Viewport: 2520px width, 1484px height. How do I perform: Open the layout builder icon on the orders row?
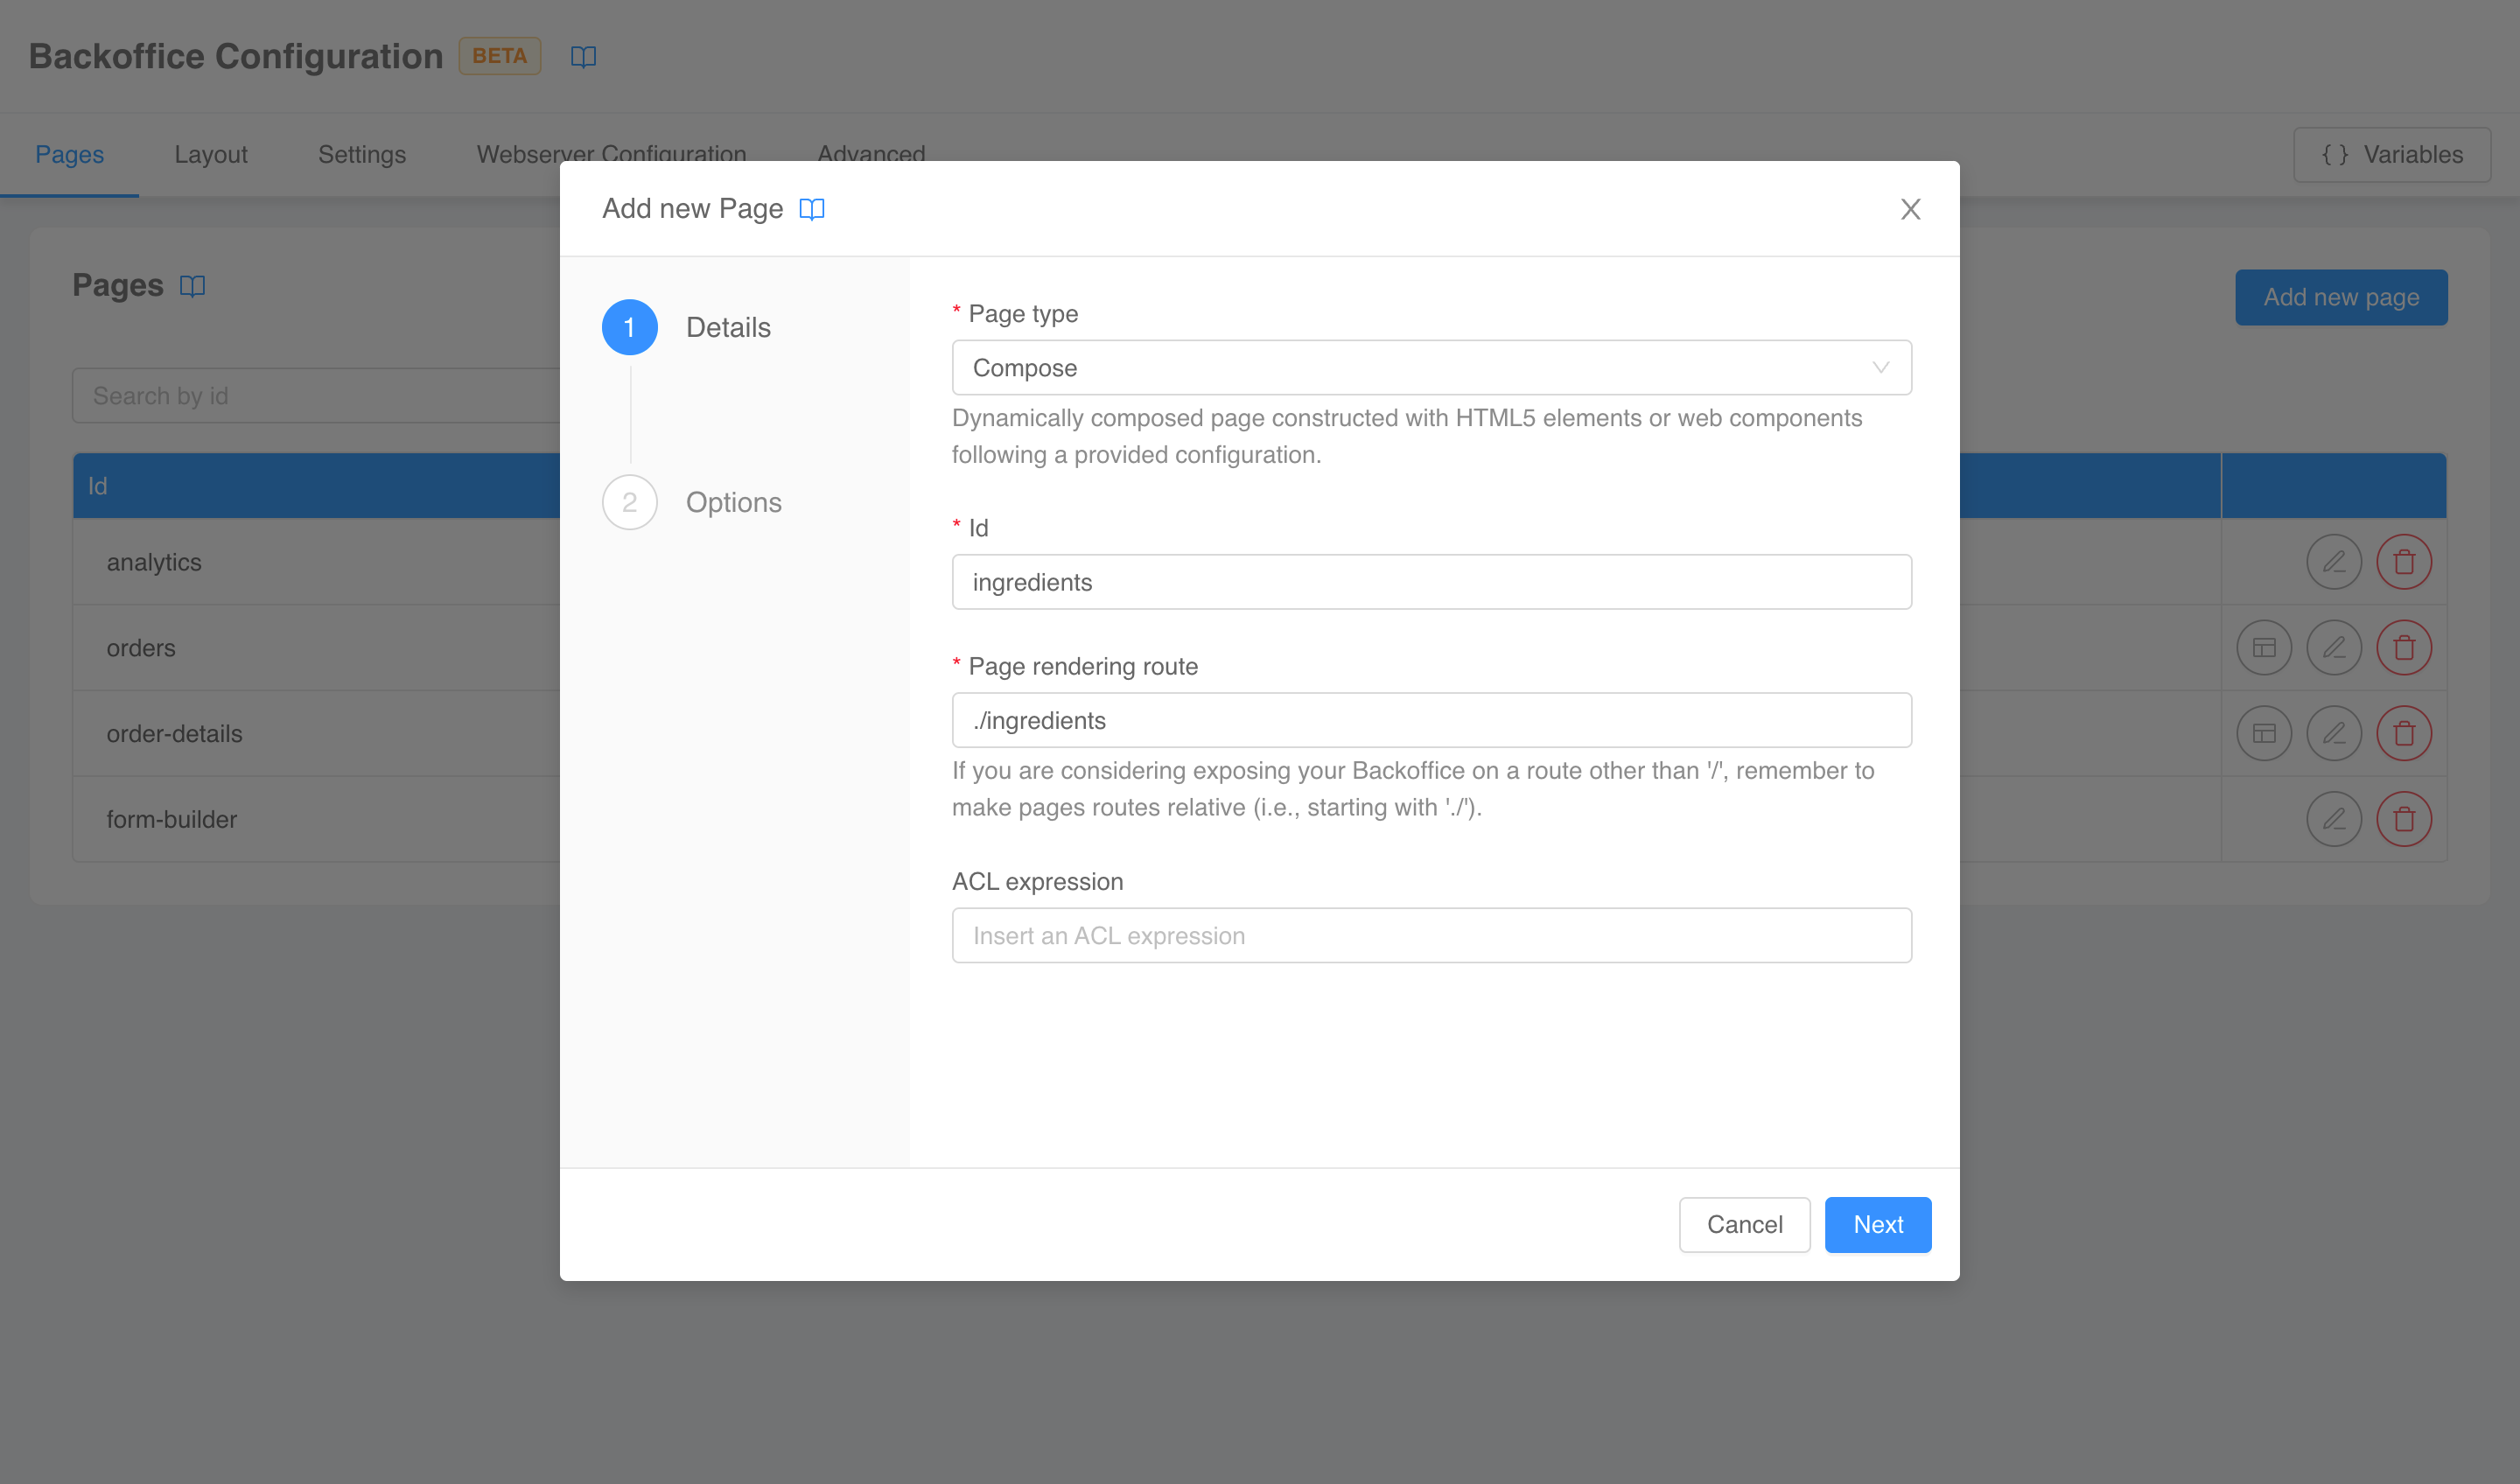click(2264, 647)
